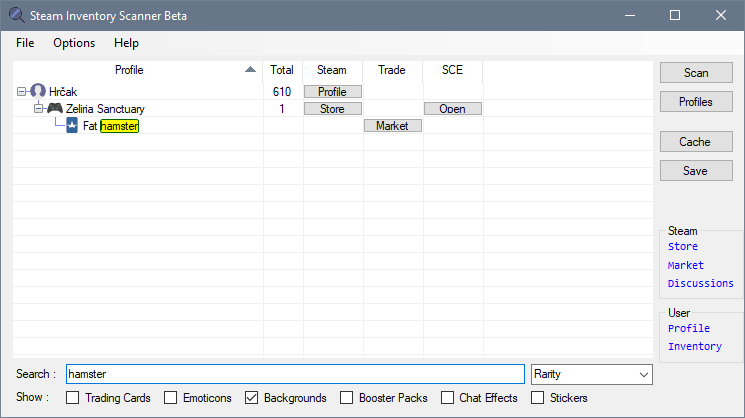Click the Open button in SCE column
Screen dimensions: 745x418
point(453,108)
